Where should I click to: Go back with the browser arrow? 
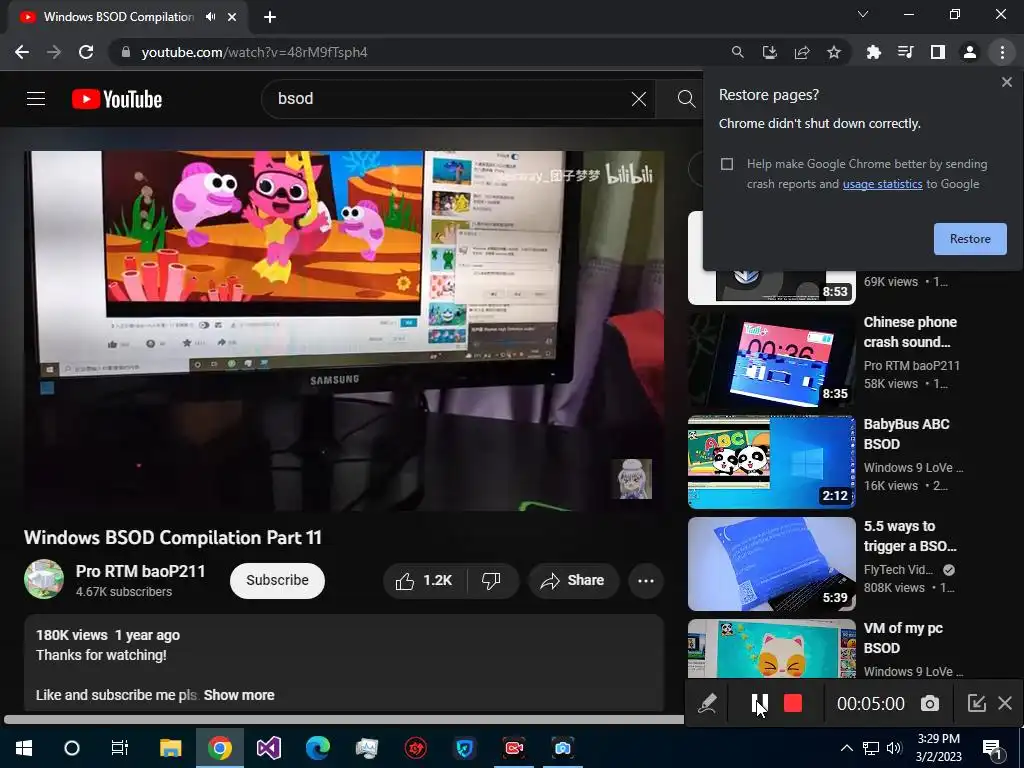pos(22,52)
